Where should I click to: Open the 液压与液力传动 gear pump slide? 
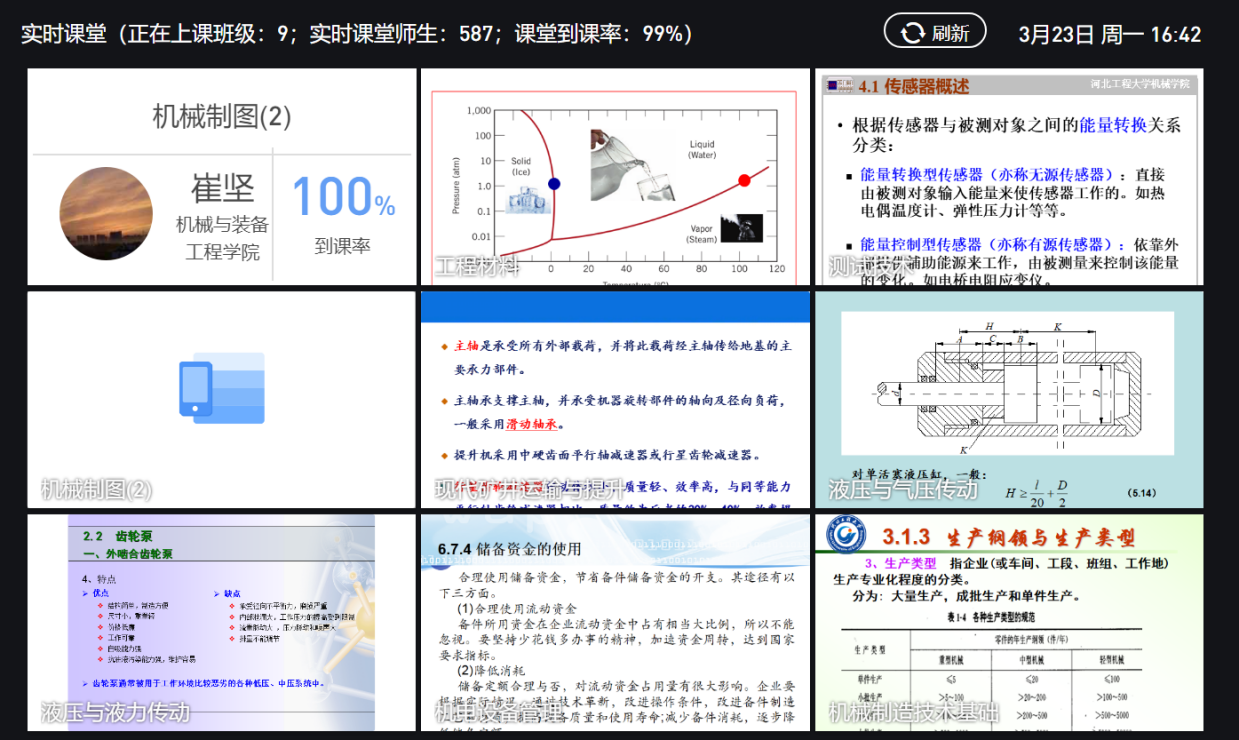(221, 622)
